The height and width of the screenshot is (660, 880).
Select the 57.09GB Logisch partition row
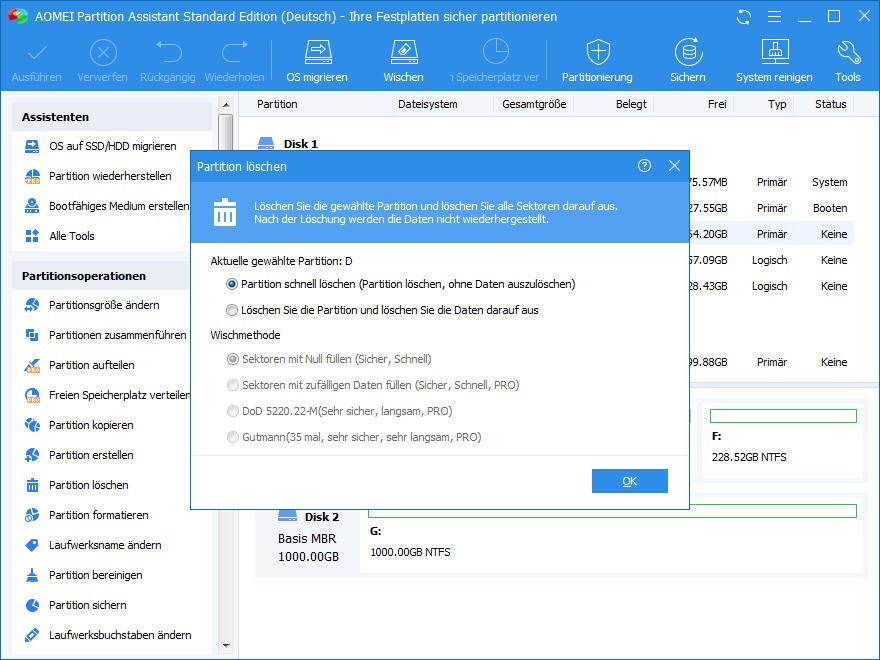[x=772, y=260]
